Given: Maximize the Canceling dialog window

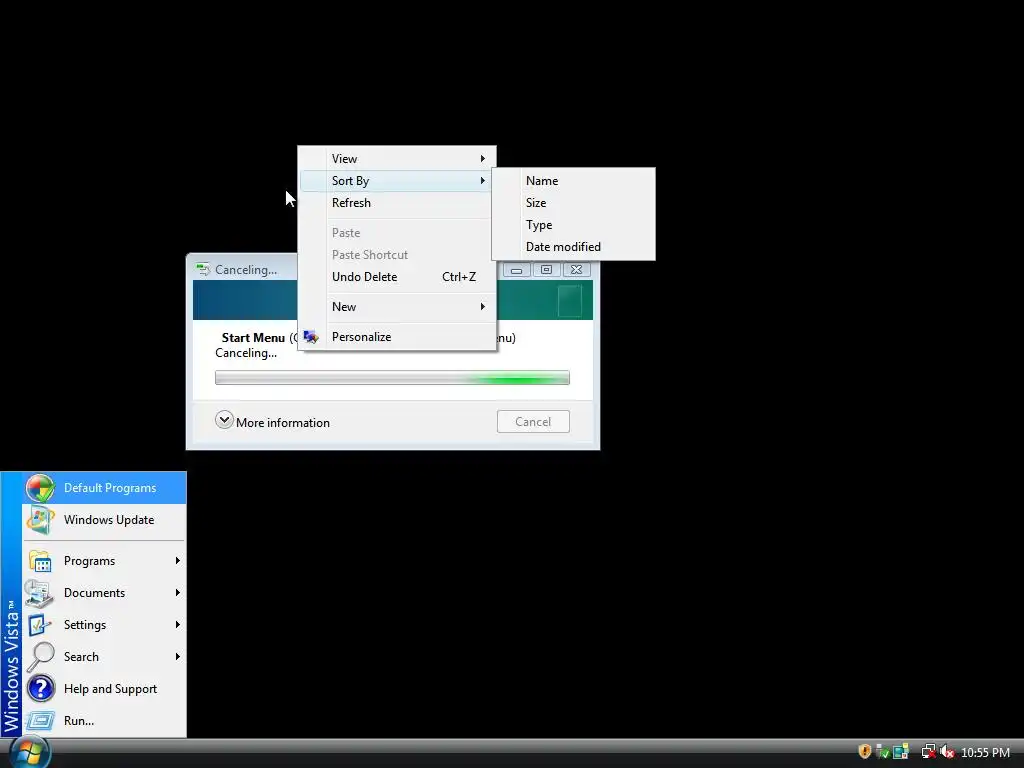Looking at the screenshot, I should tap(546, 270).
